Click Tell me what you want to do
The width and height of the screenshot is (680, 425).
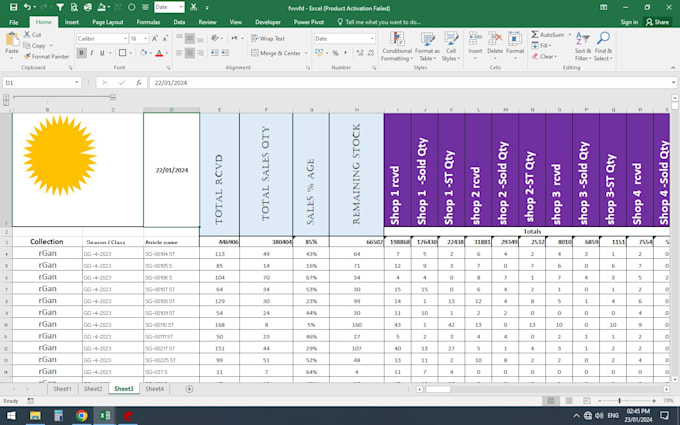pyautogui.click(x=379, y=22)
